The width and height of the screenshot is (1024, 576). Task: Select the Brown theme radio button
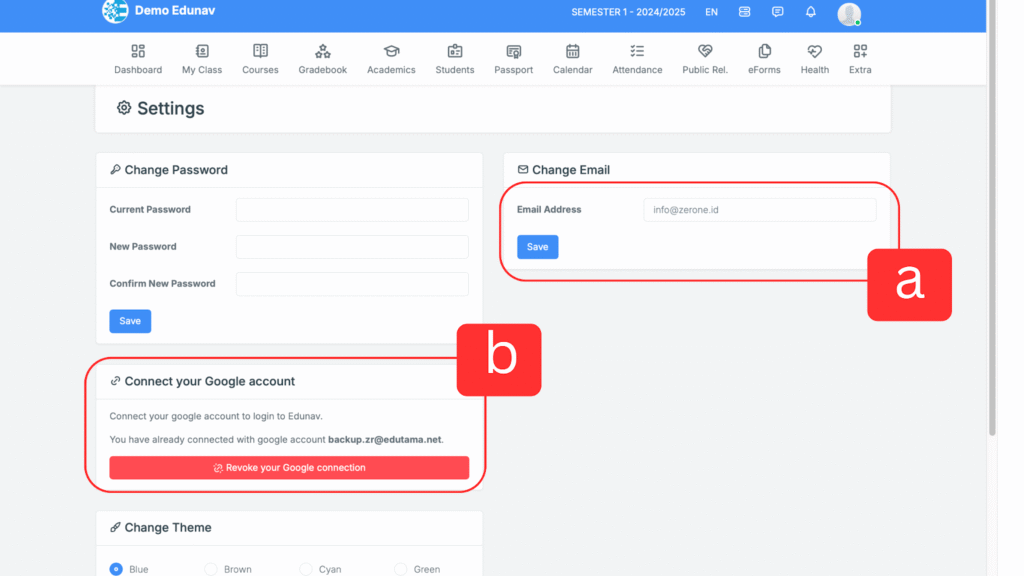(x=211, y=569)
